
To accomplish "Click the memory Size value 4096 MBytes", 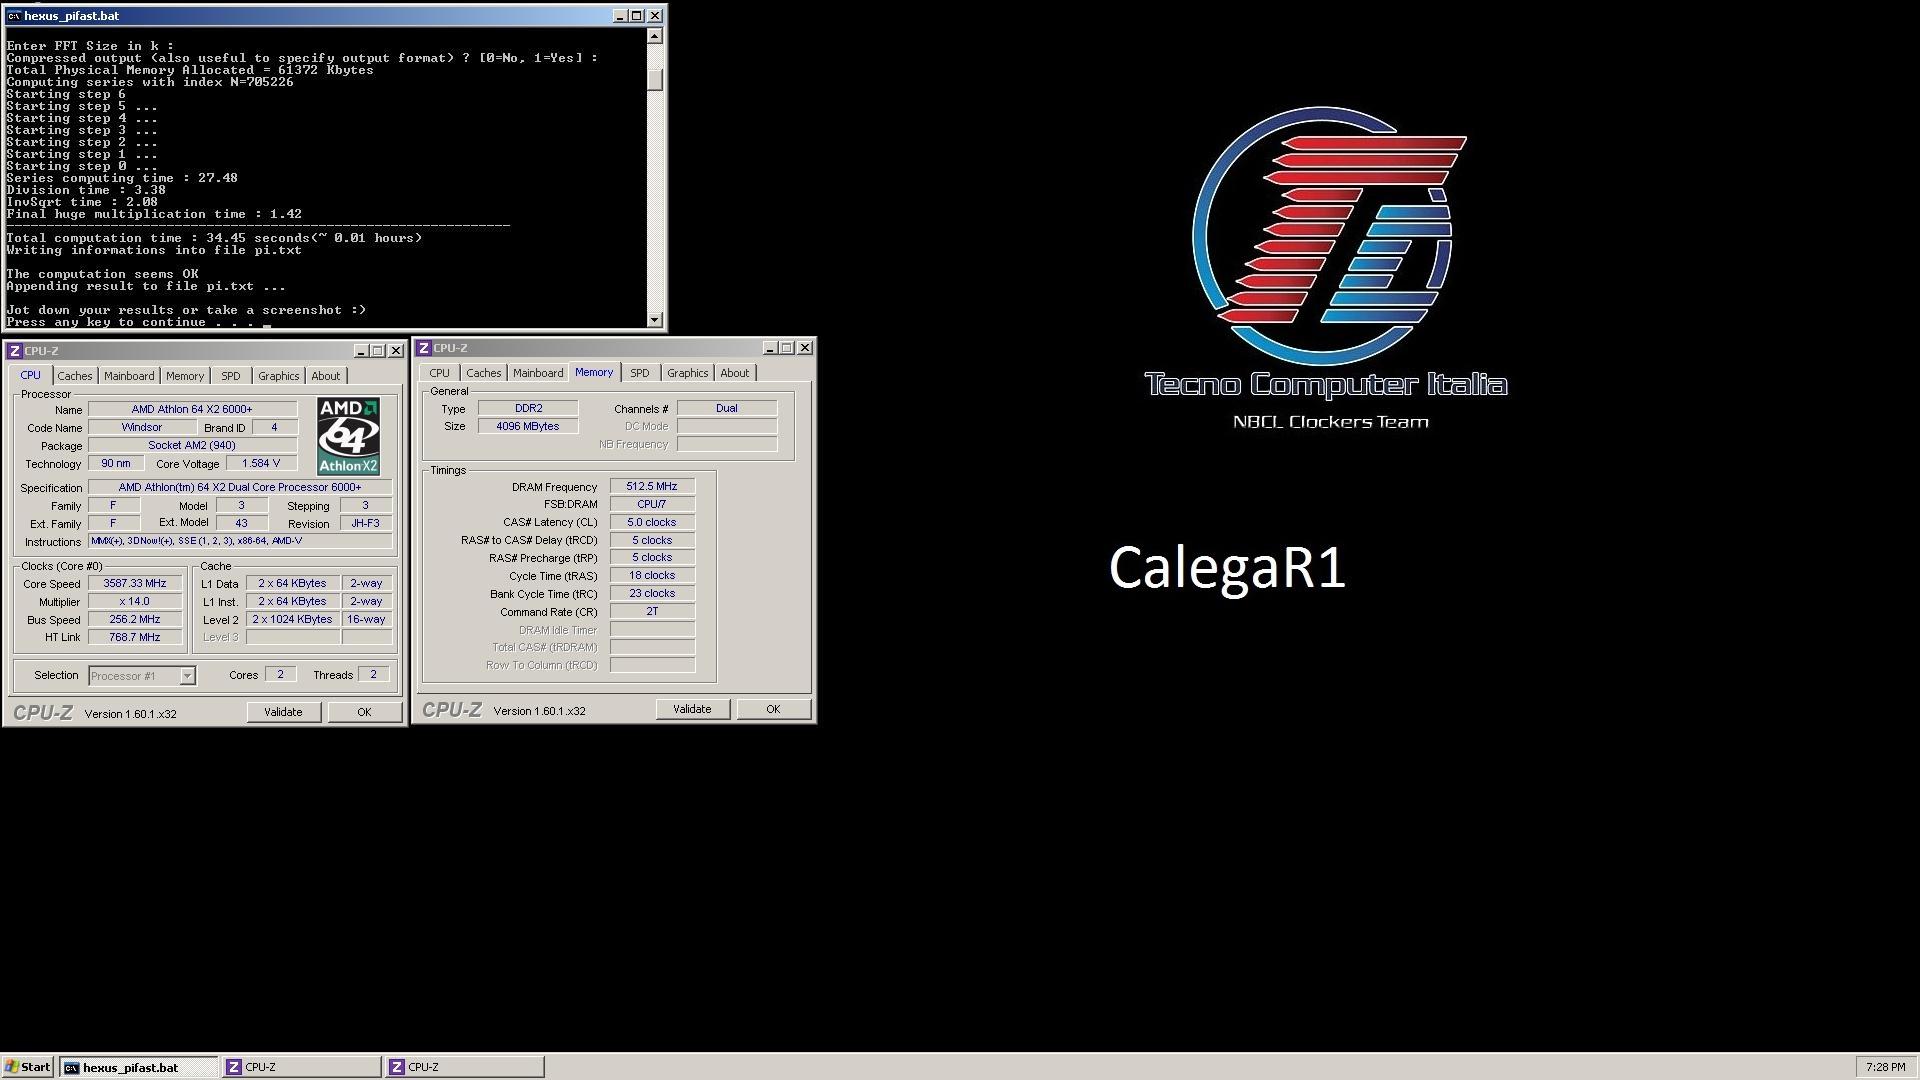I will [x=528, y=426].
